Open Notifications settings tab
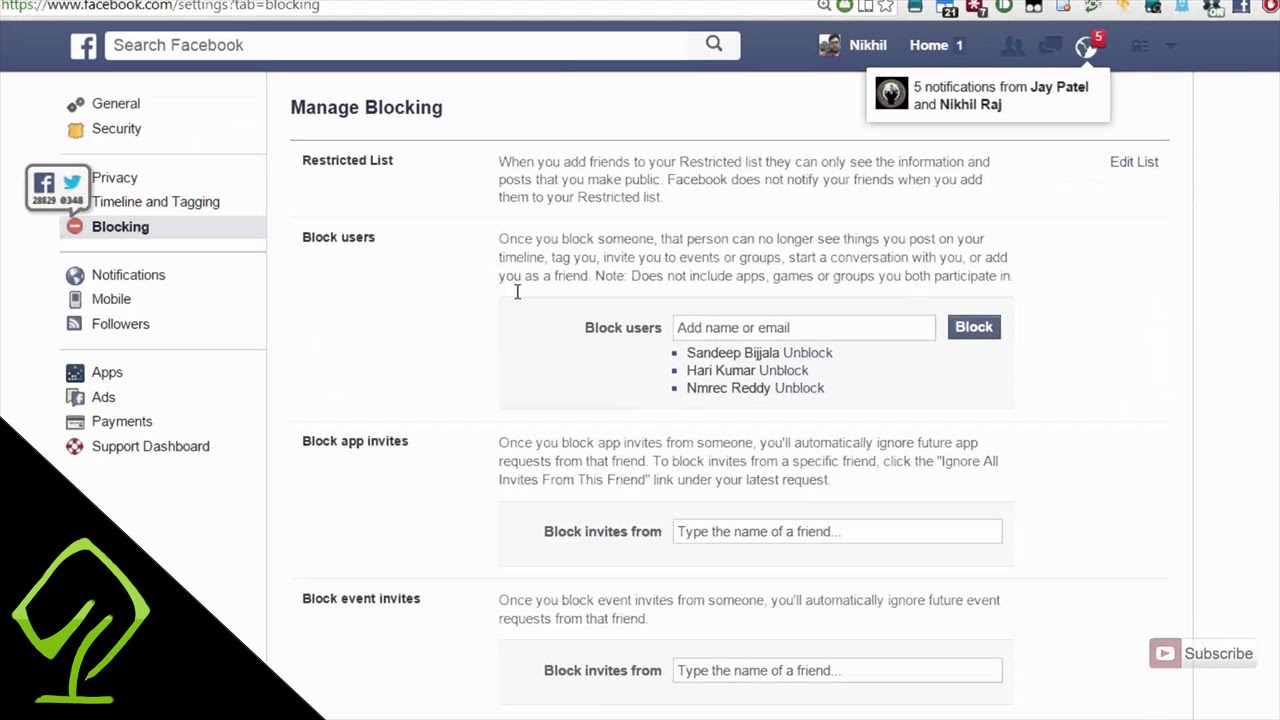Screen dimensions: 1280x720 (128, 275)
